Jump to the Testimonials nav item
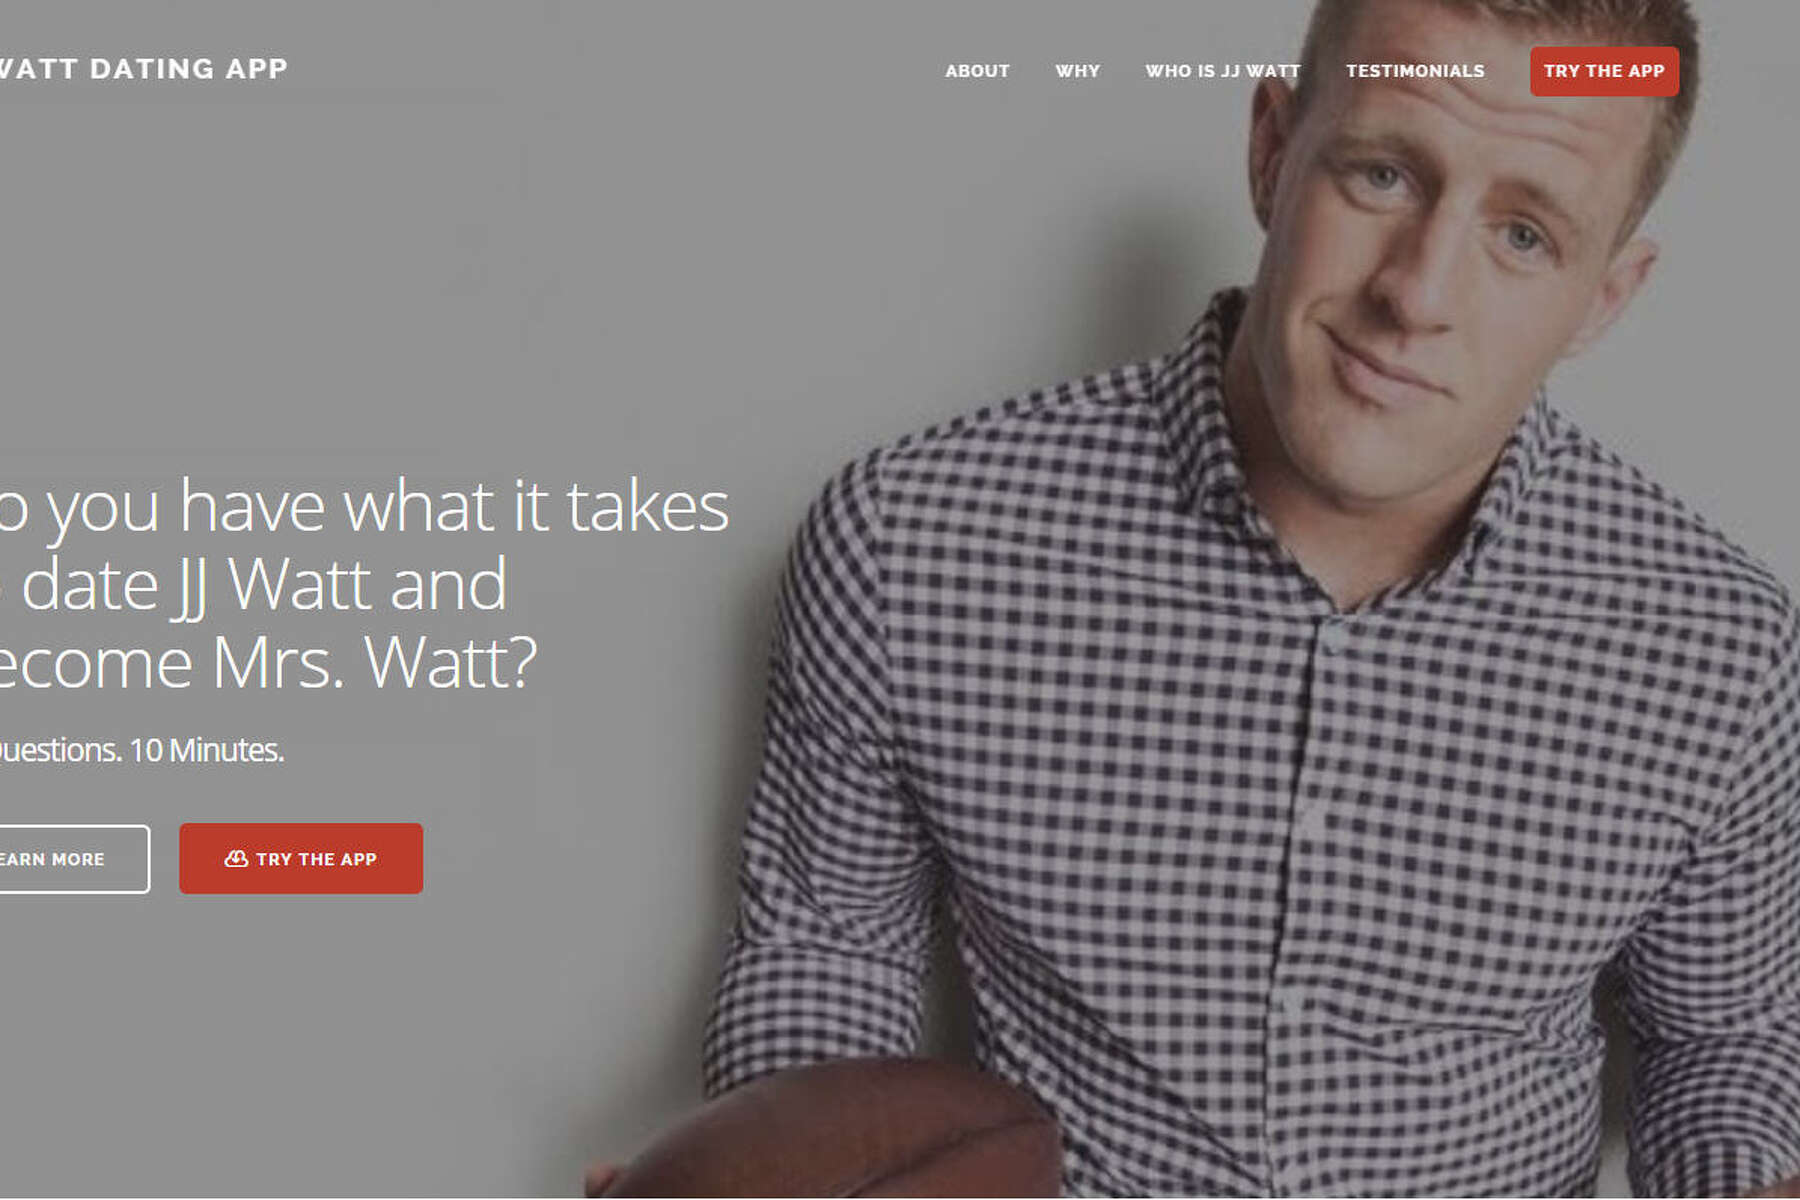 click(x=1415, y=71)
